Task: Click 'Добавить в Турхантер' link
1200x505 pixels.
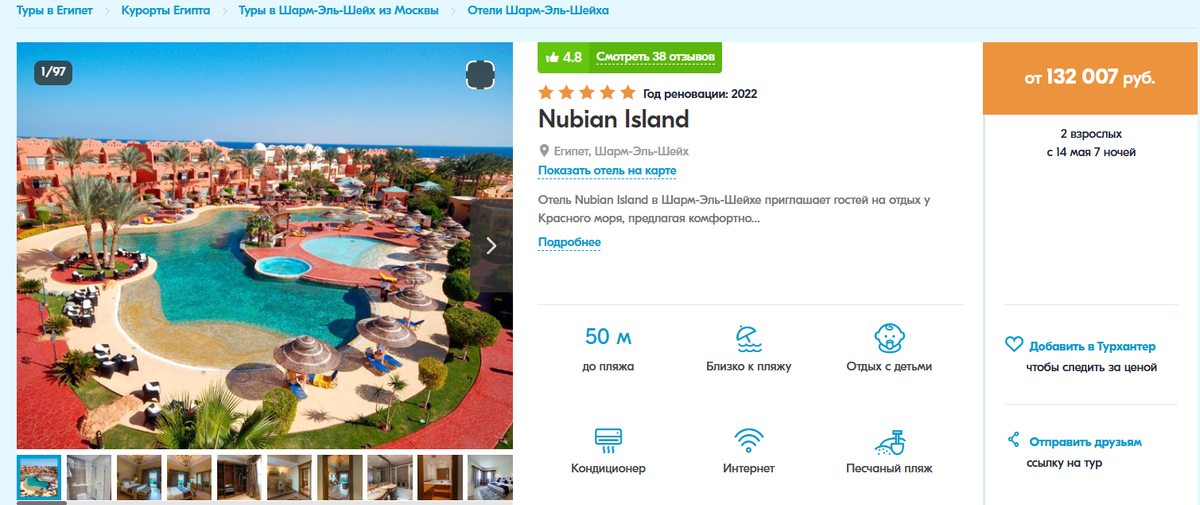Action: [x=1092, y=346]
